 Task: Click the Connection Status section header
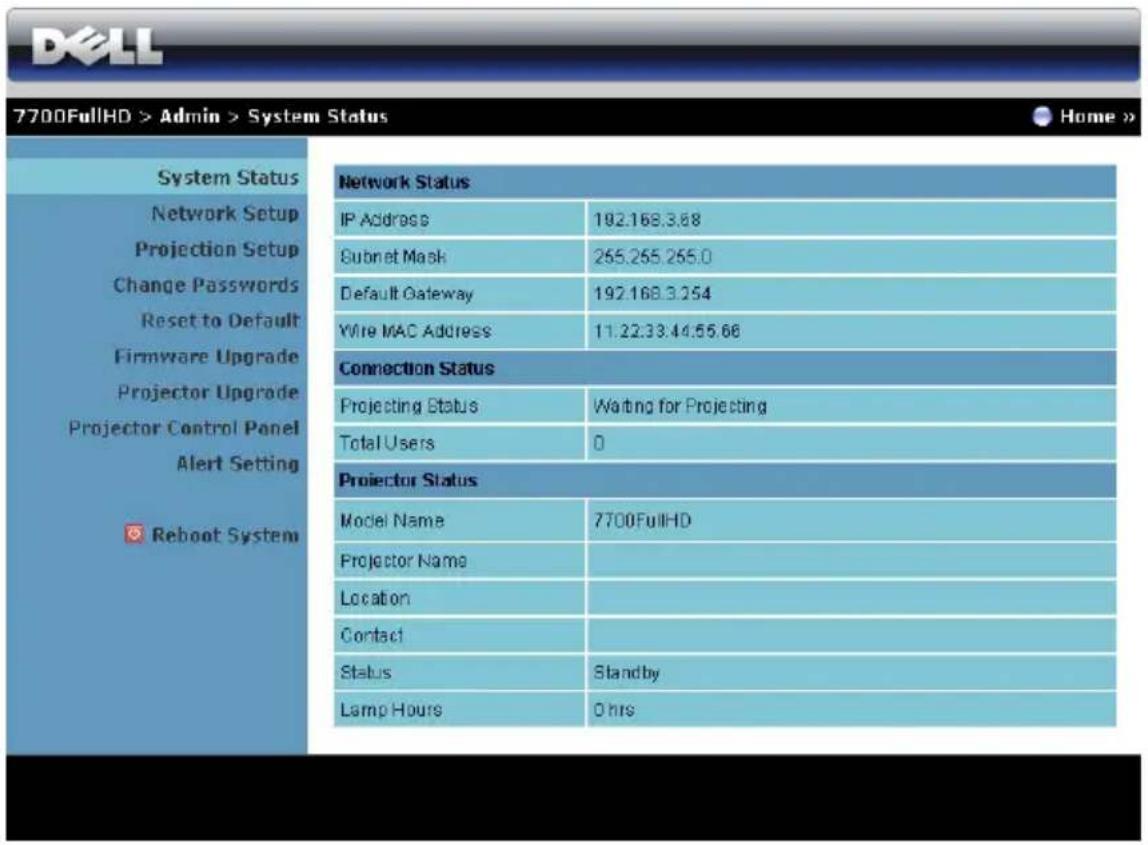click(416, 368)
